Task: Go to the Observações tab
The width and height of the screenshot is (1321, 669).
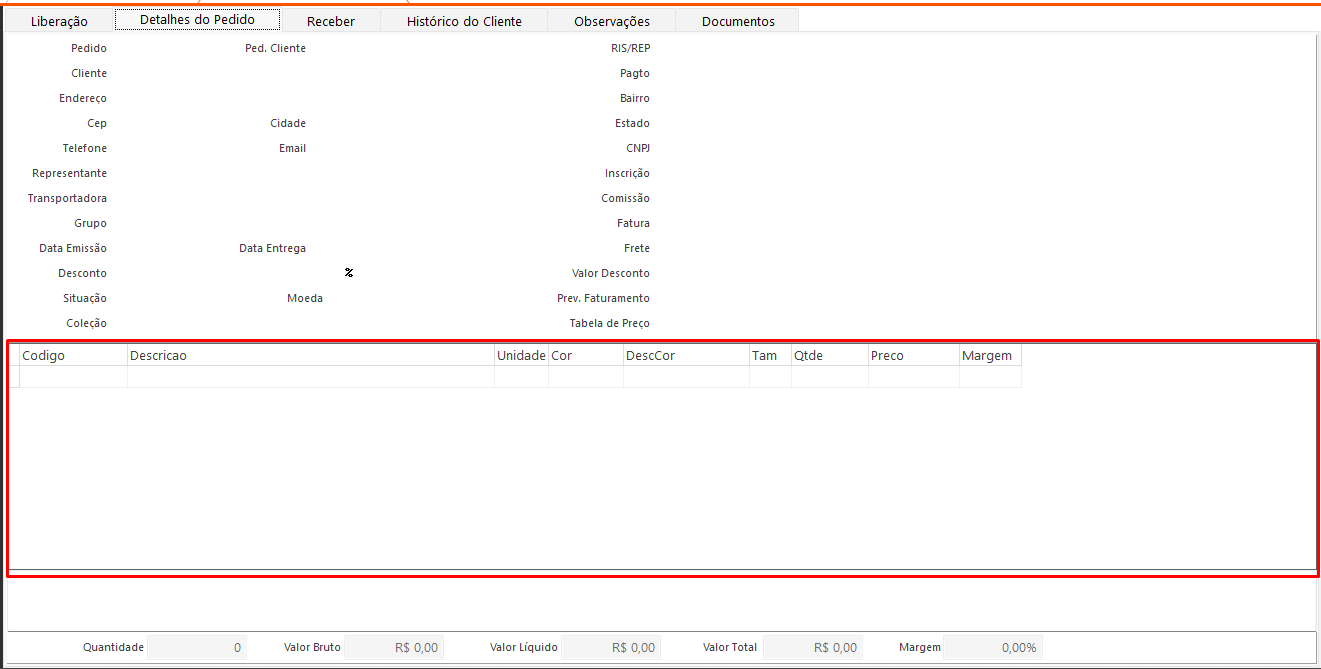Action: tap(612, 21)
